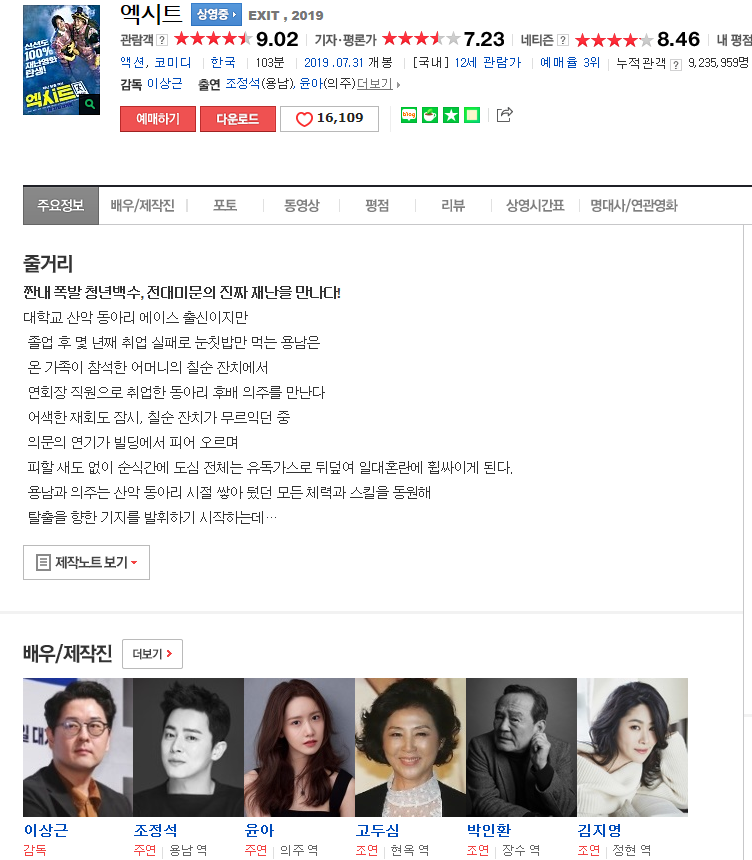Click the cumulative audience help icon
This screenshot has width=752, height=860.
[x=676, y=65]
